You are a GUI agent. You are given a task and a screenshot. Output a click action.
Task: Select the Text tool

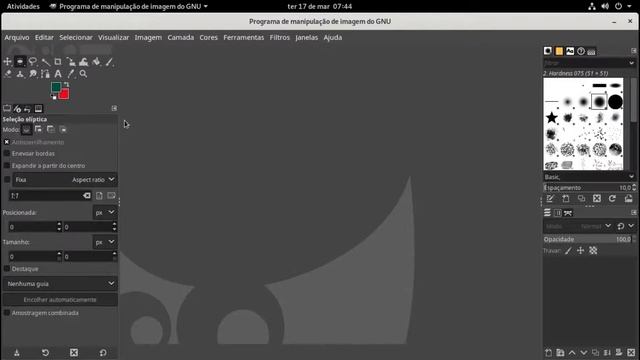tap(58, 74)
